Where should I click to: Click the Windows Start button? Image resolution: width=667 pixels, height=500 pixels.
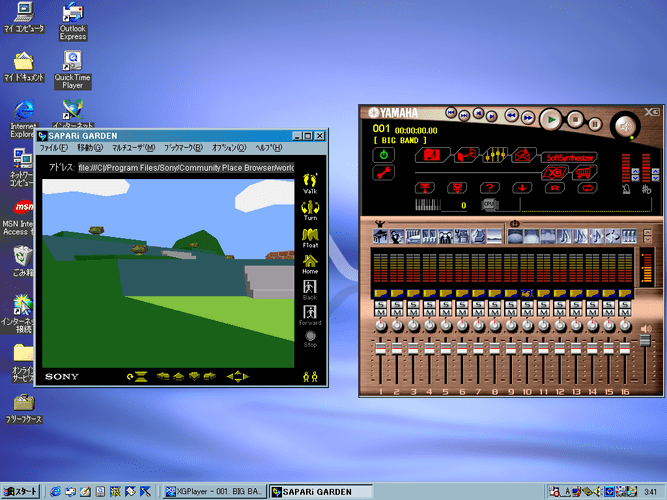pos(21,491)
